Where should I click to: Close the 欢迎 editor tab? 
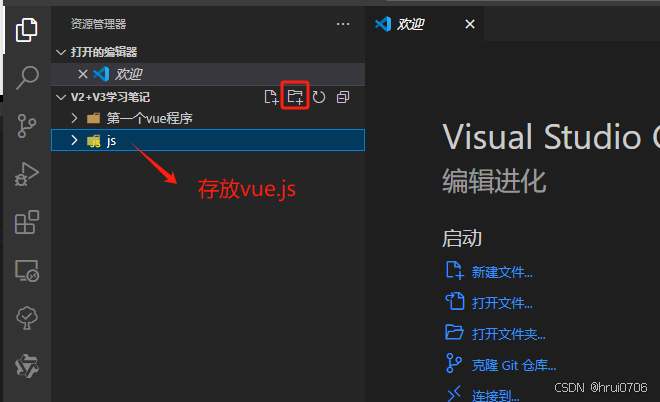470,24
